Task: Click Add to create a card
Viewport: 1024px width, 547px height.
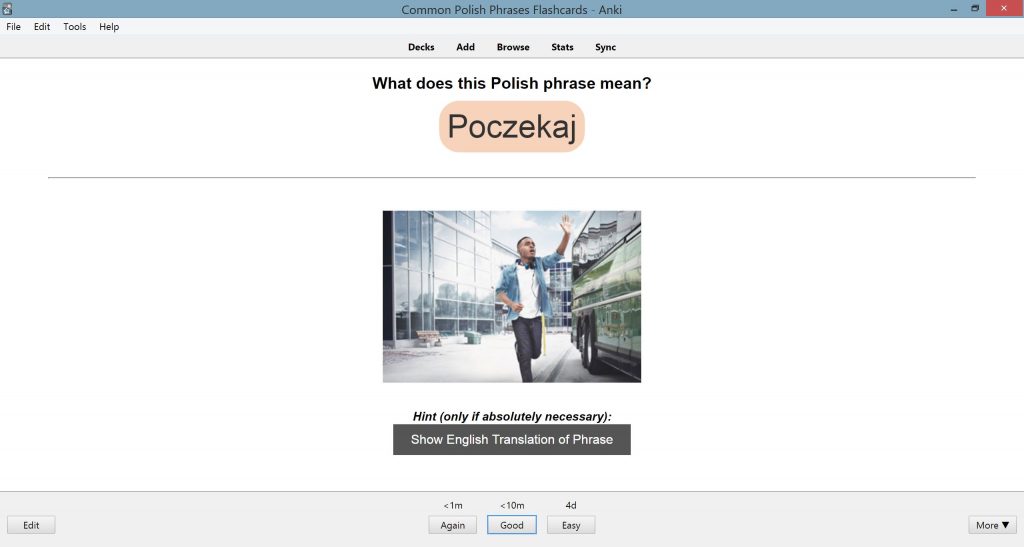Action: [x=466, y=47]
